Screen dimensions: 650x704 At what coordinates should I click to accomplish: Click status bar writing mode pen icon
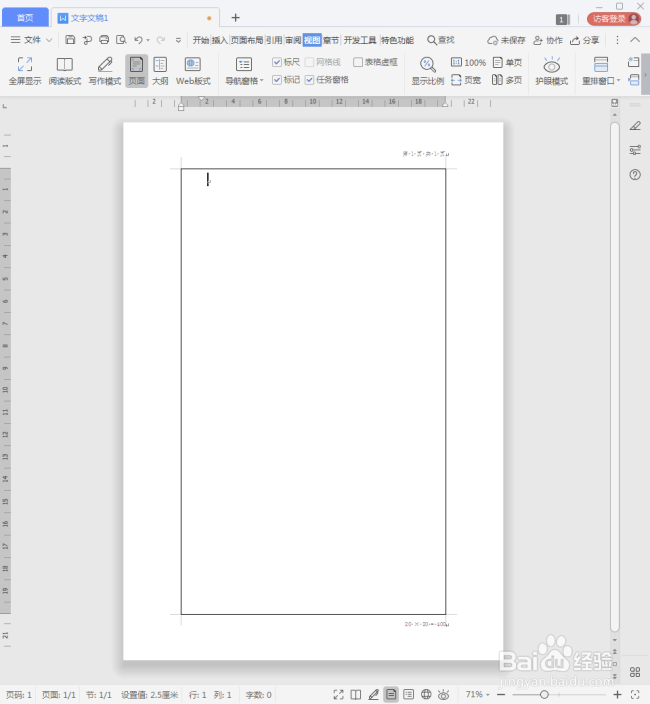point(373,695)
